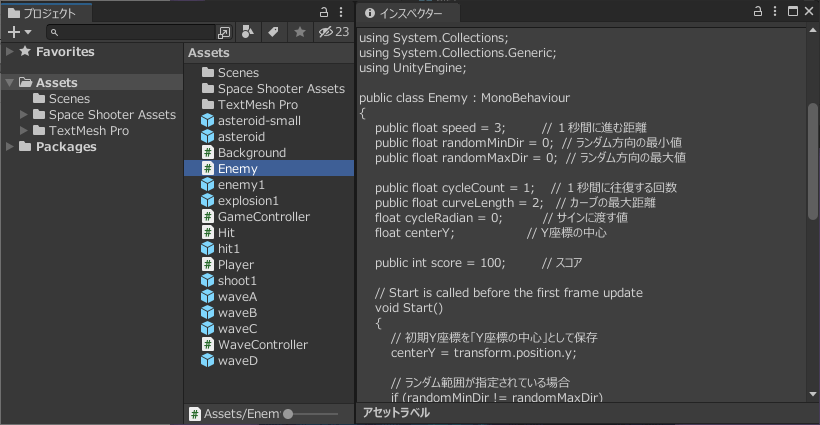Expand the Favorites tree node
This screenshot has width=820, height=425.
click(9, 51)
